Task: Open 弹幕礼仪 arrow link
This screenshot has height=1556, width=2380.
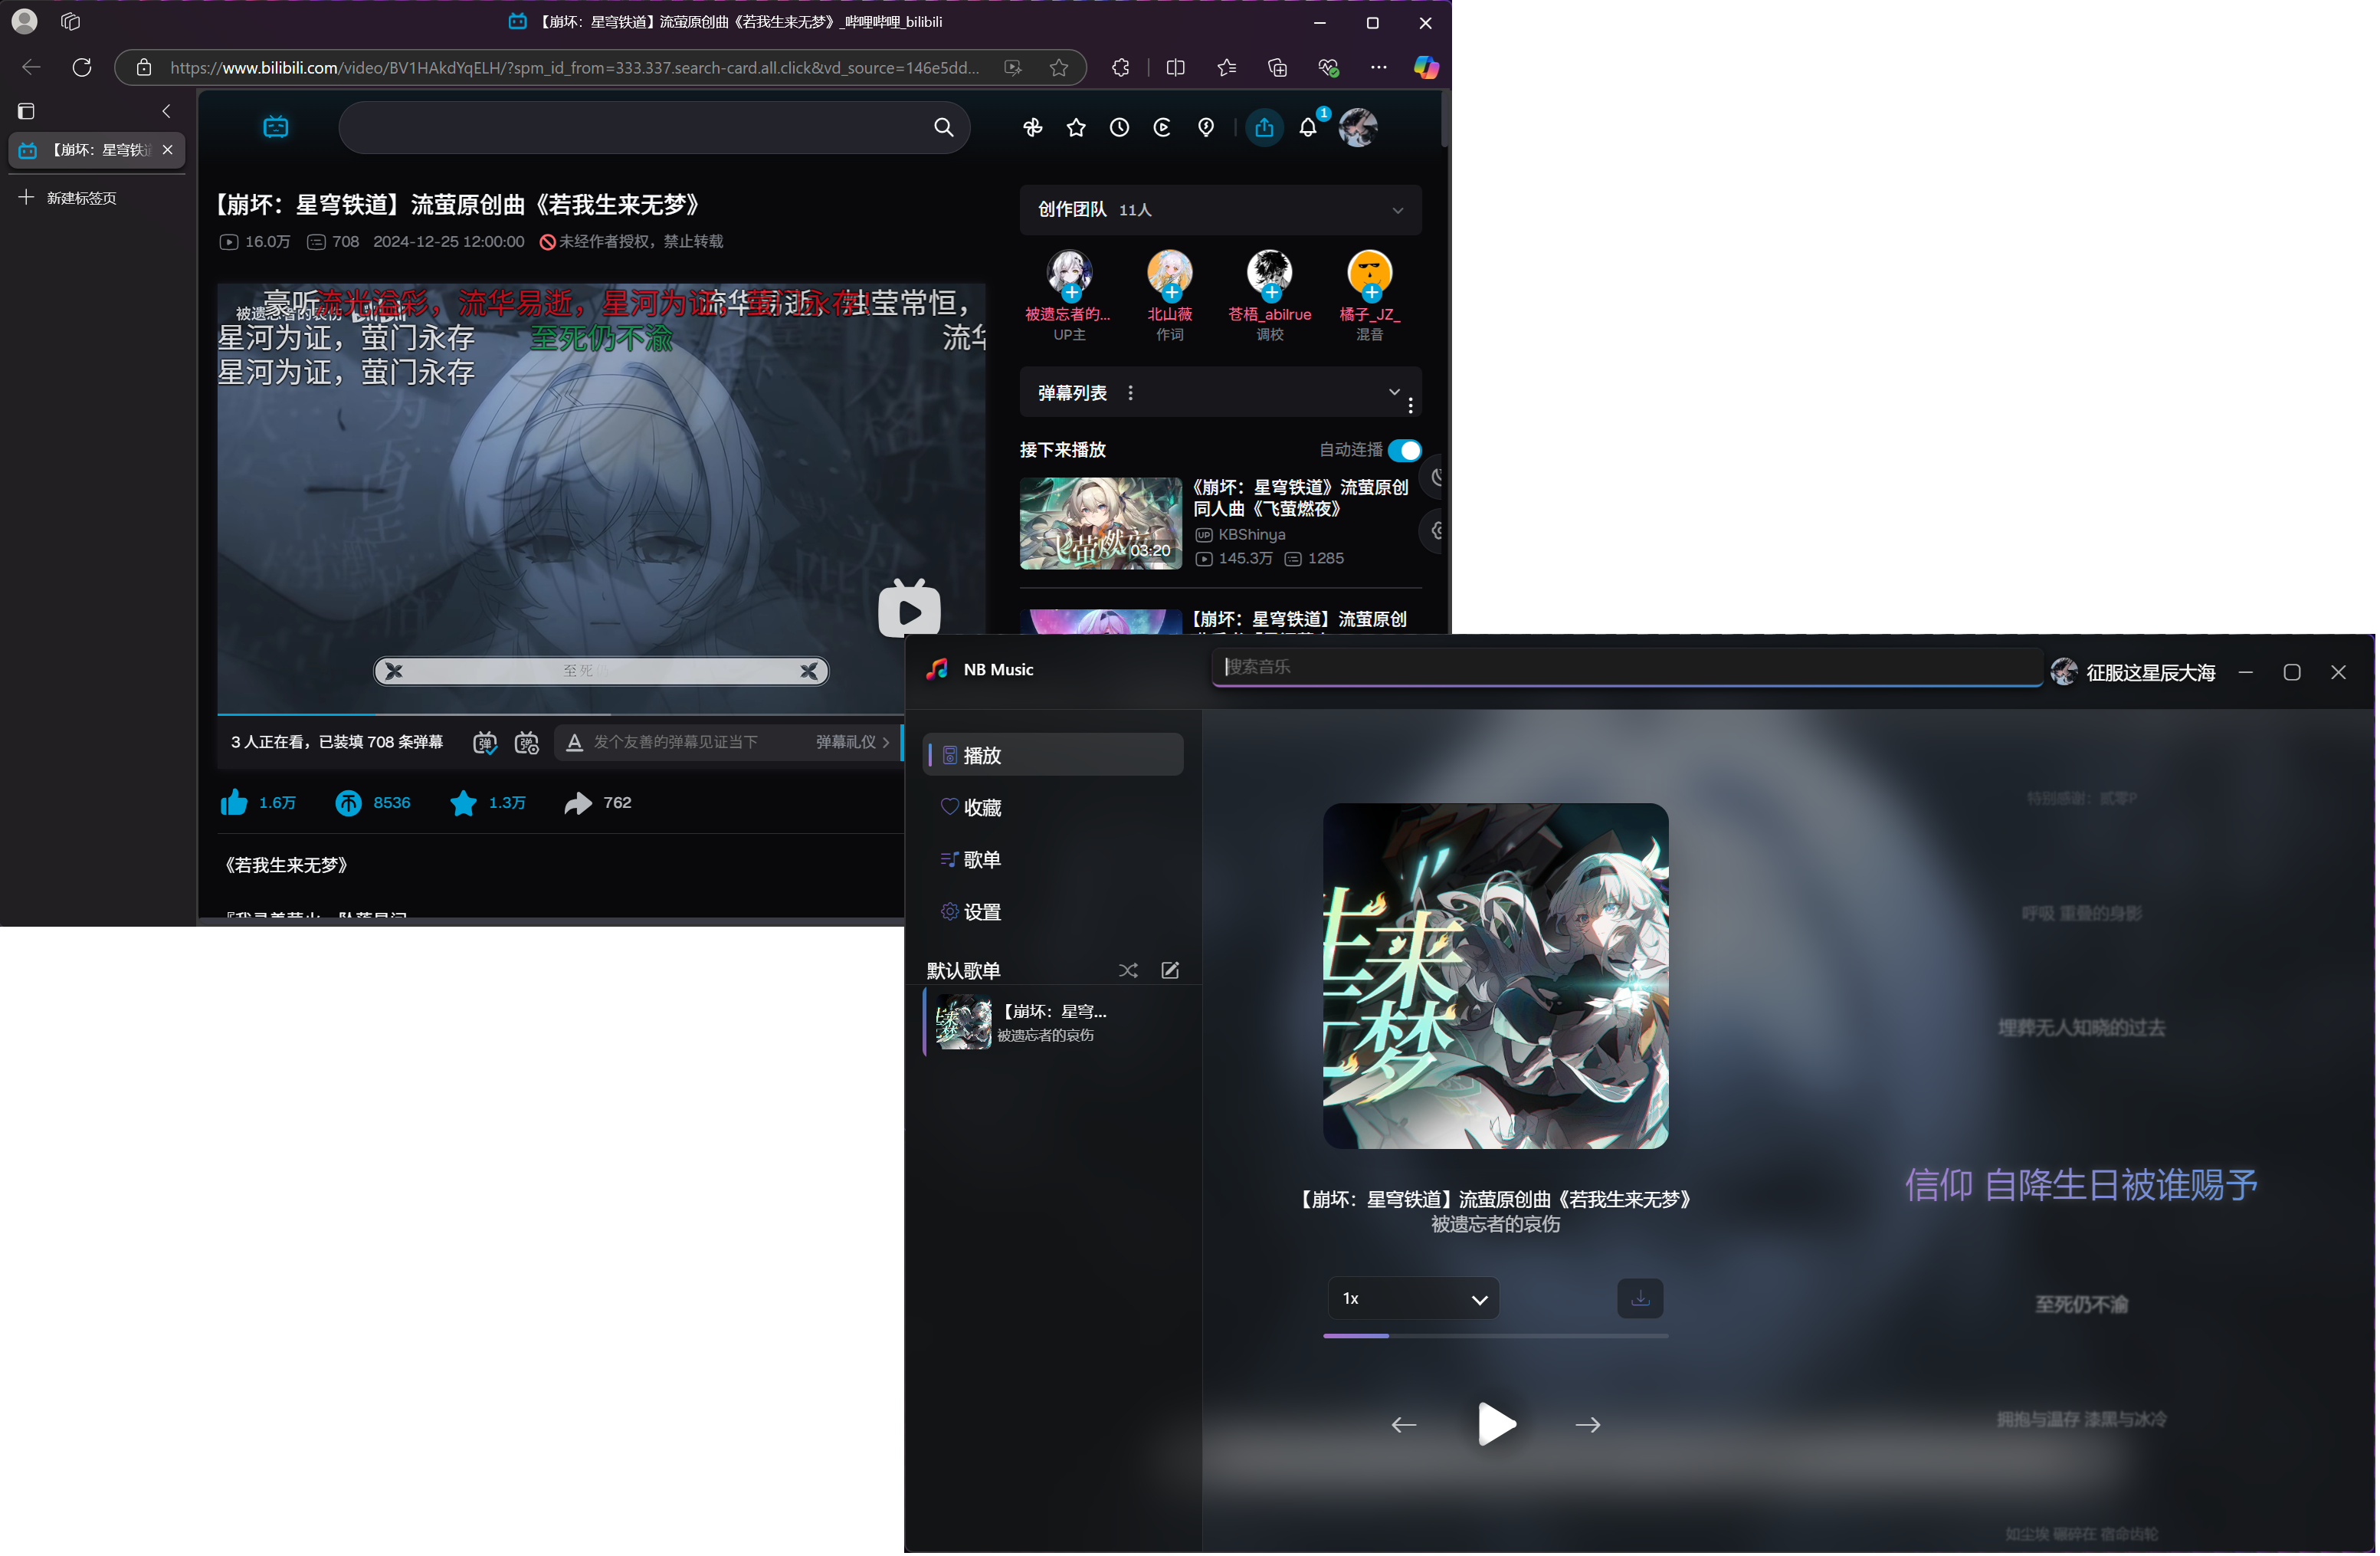Action: [x=853, y=743]
